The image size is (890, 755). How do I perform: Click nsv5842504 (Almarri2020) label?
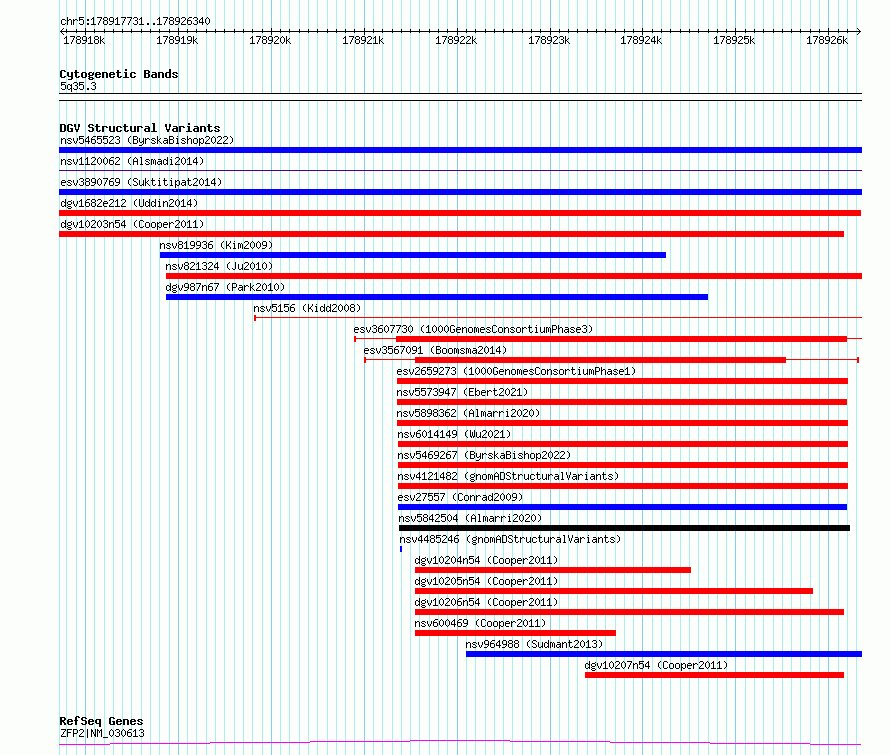coord(471,518)
